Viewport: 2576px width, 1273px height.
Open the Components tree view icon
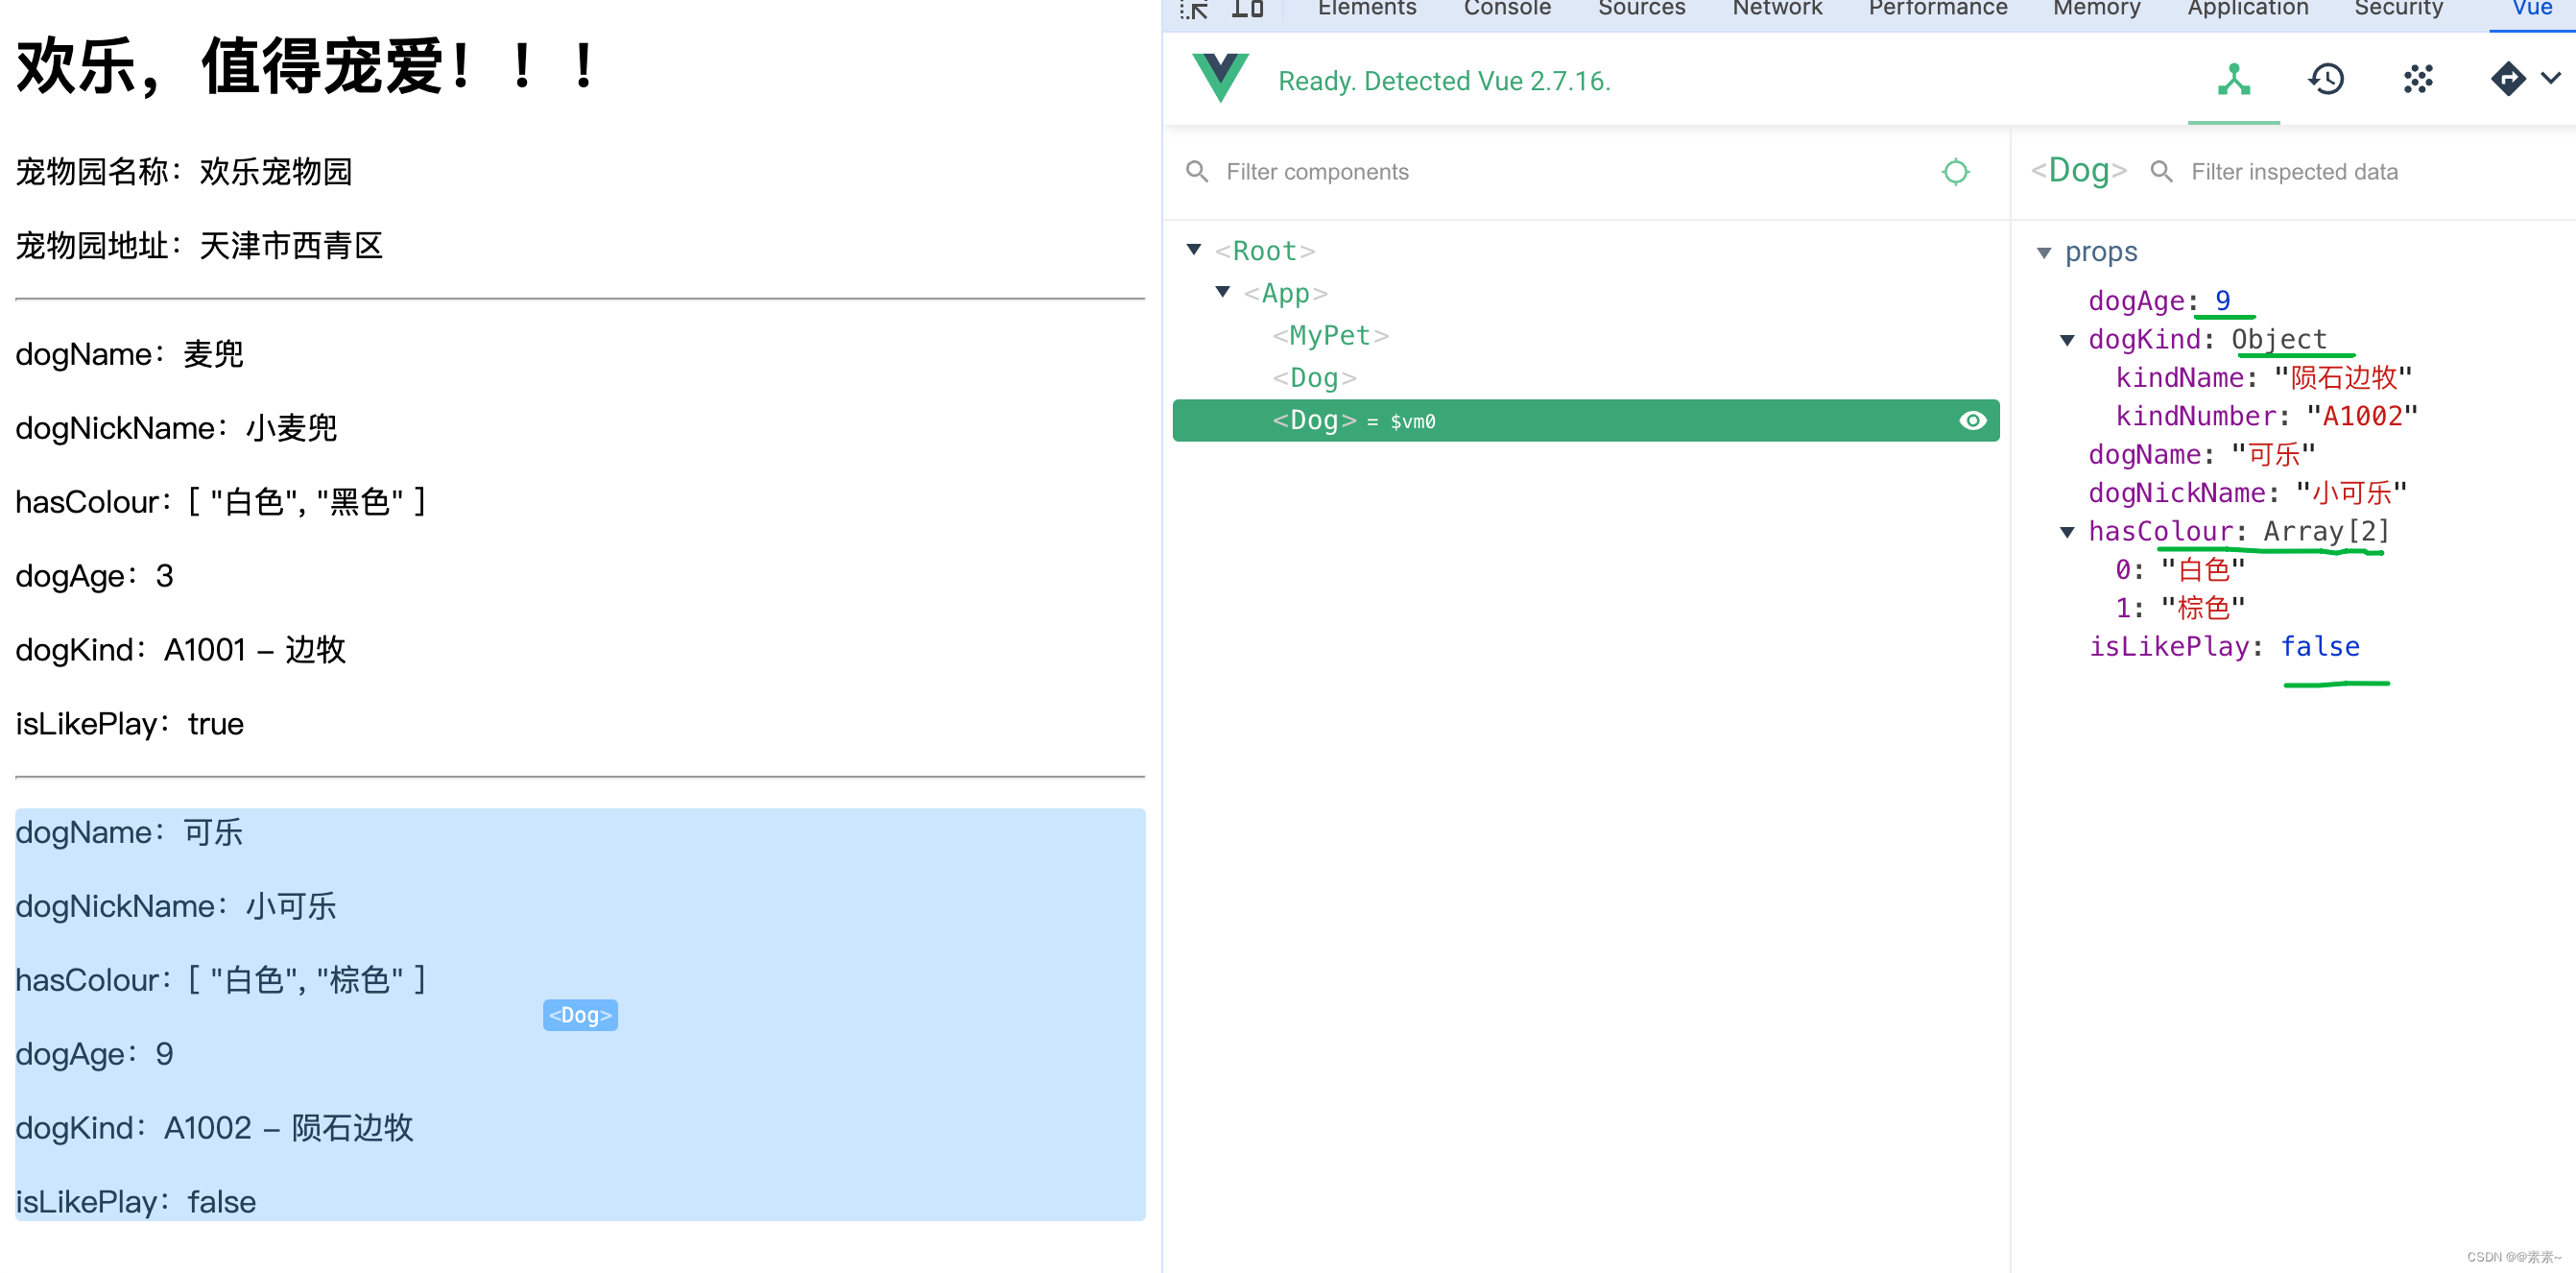click(2233, 80)
